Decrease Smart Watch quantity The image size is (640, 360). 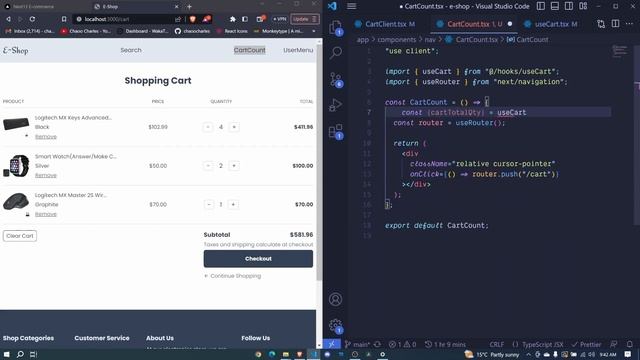pos(208,166)
